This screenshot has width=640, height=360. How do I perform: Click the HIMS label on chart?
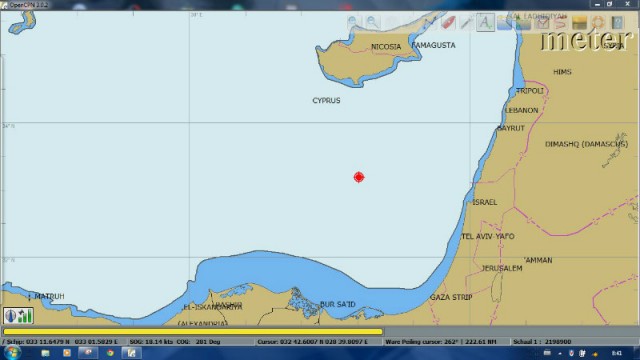(x=562, y=72)
